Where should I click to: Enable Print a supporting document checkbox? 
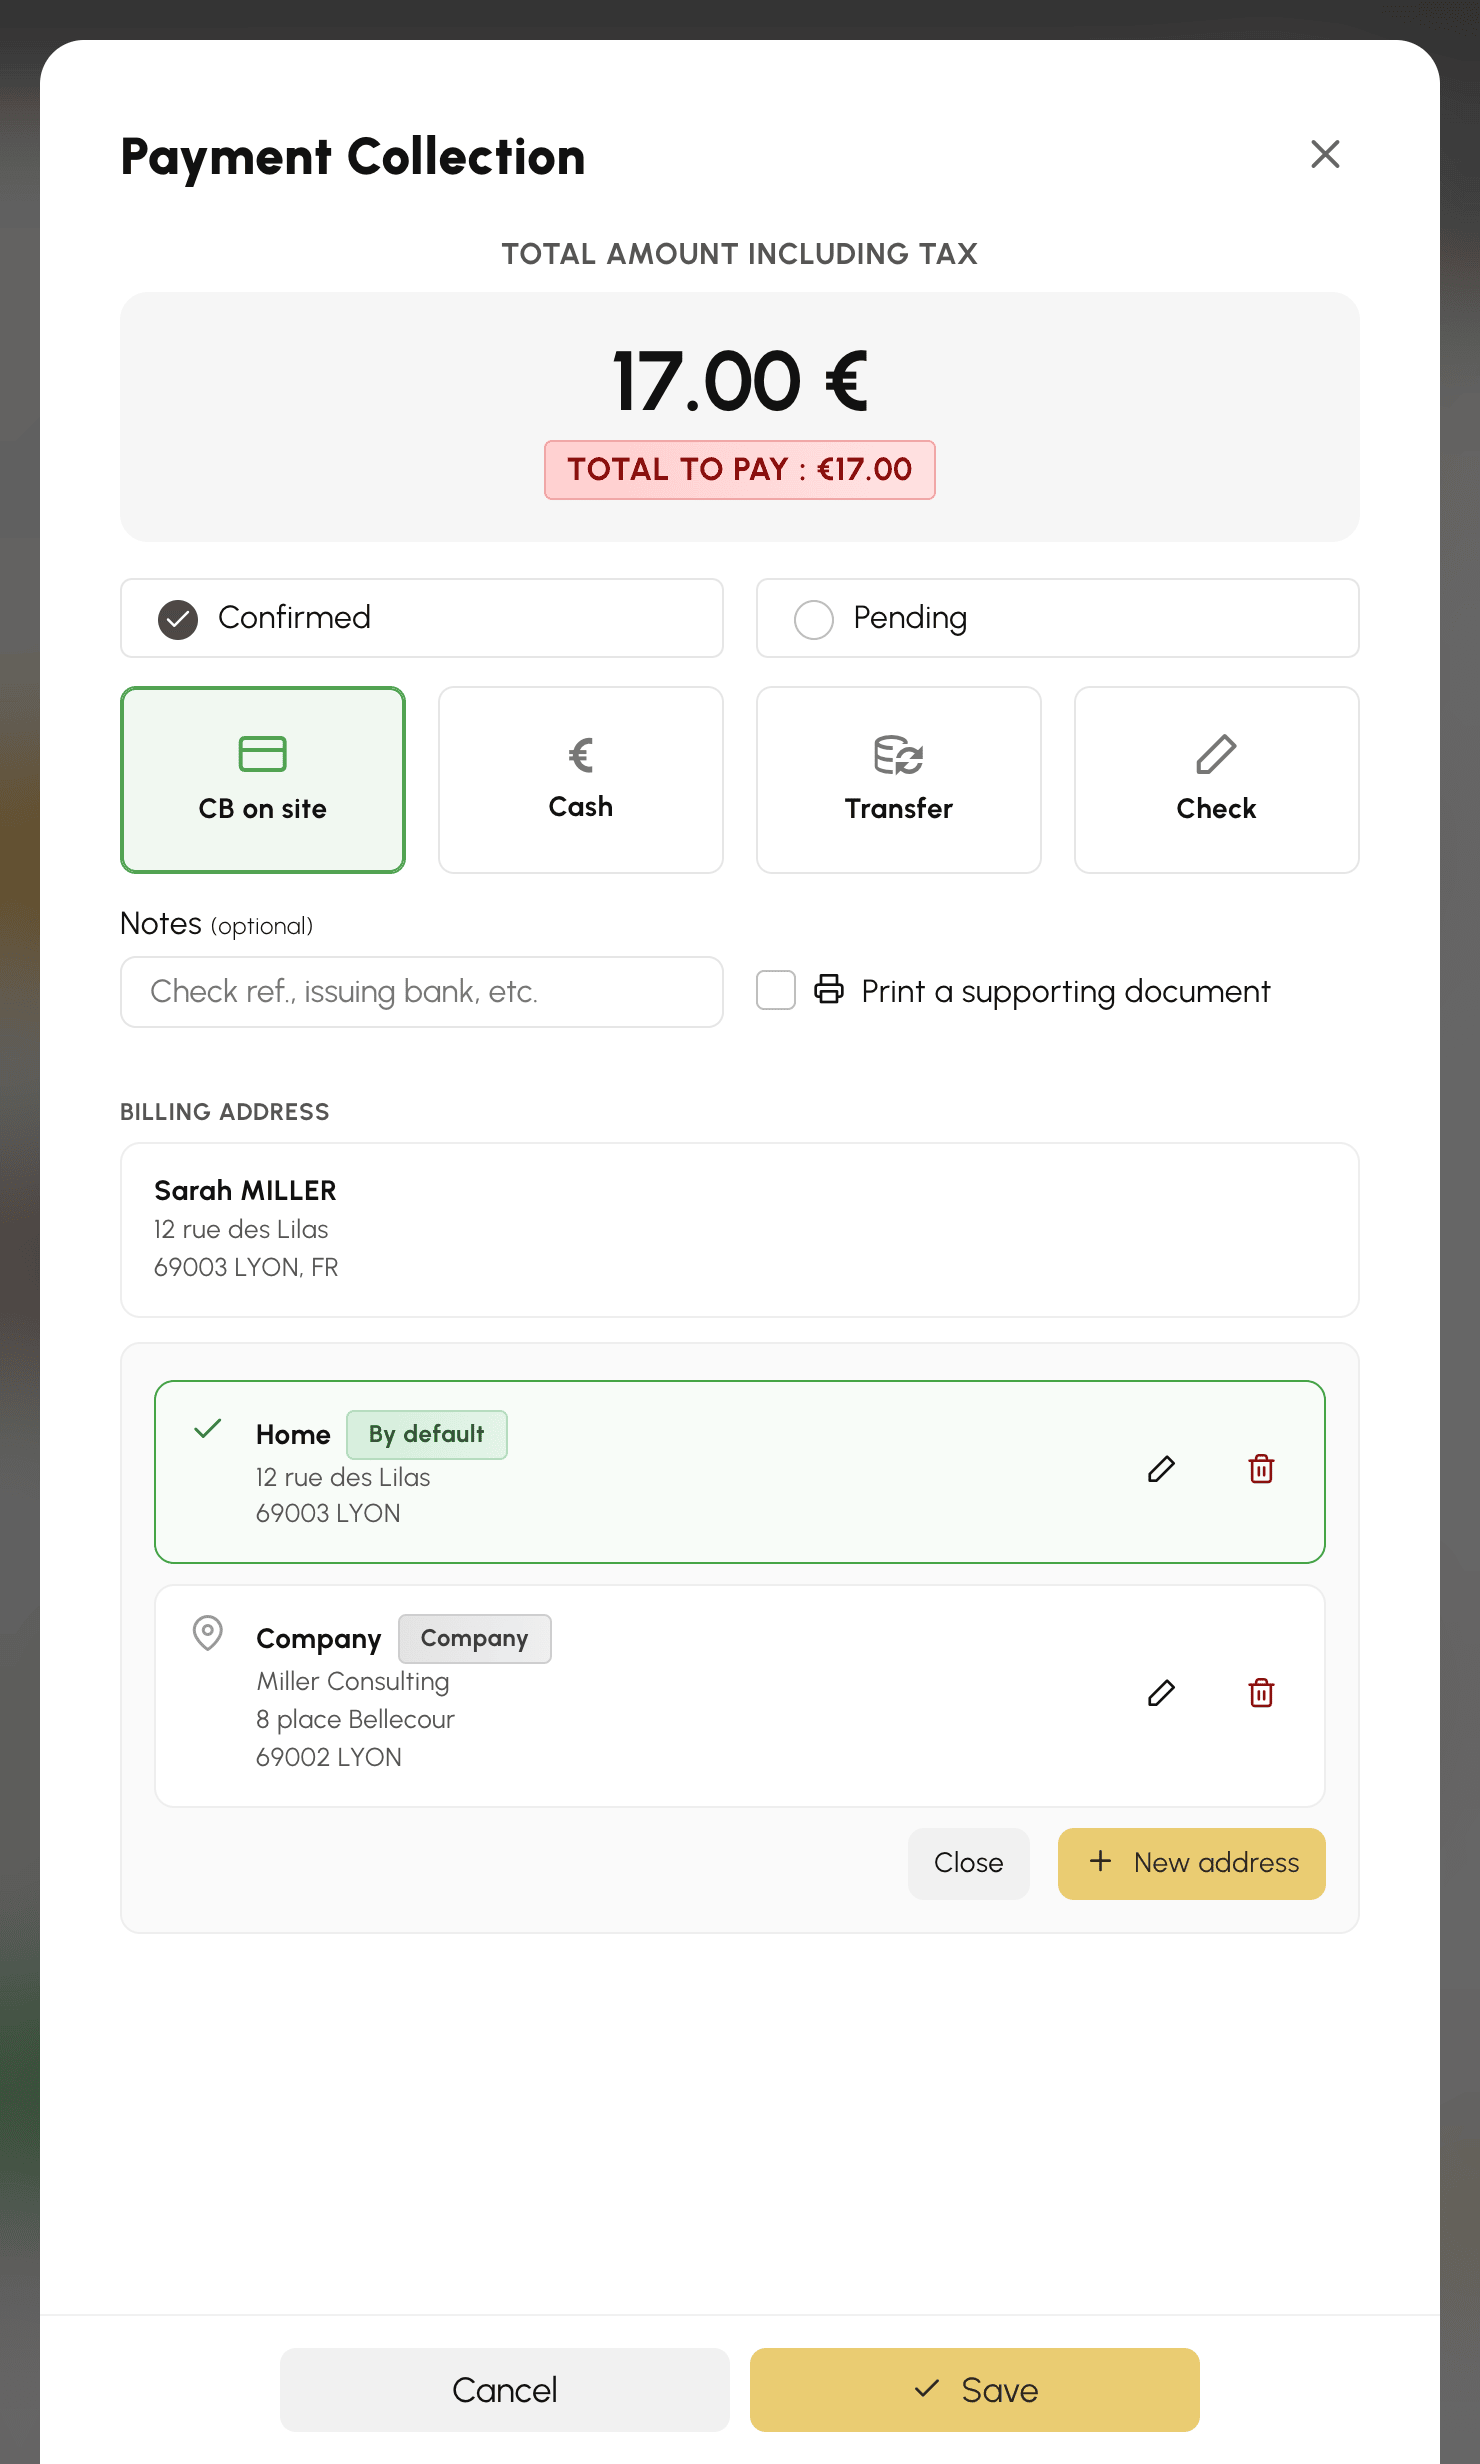coord(776,990)
